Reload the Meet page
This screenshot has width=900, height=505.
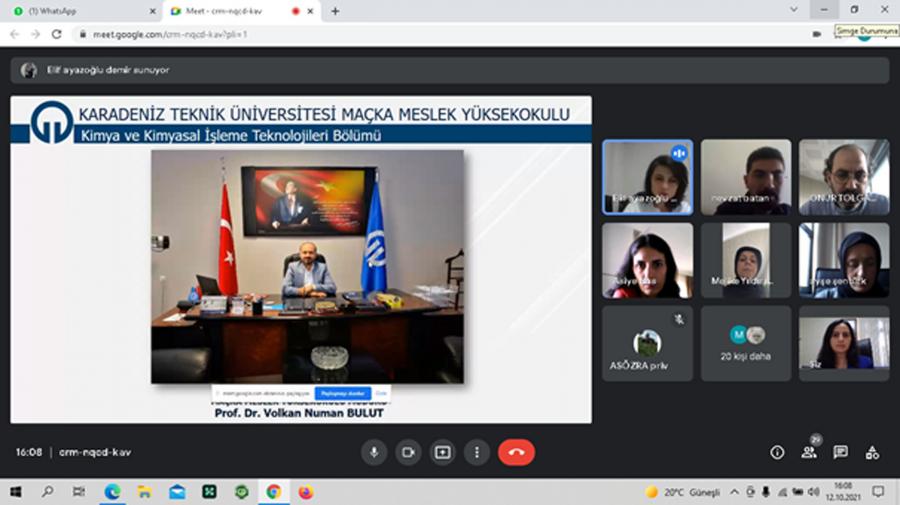(x=57, y=34)
